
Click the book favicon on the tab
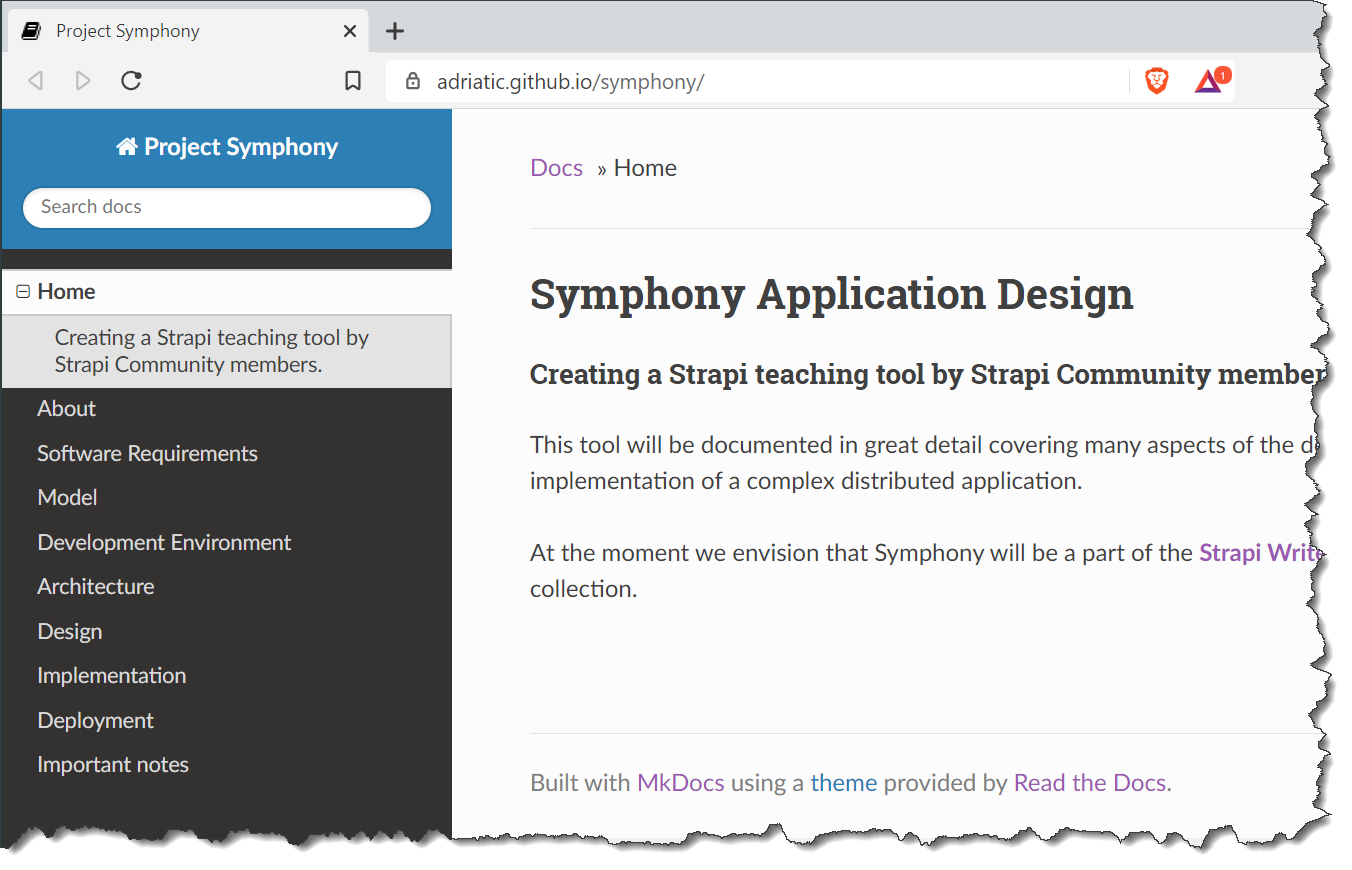click(x=31, y=31)
